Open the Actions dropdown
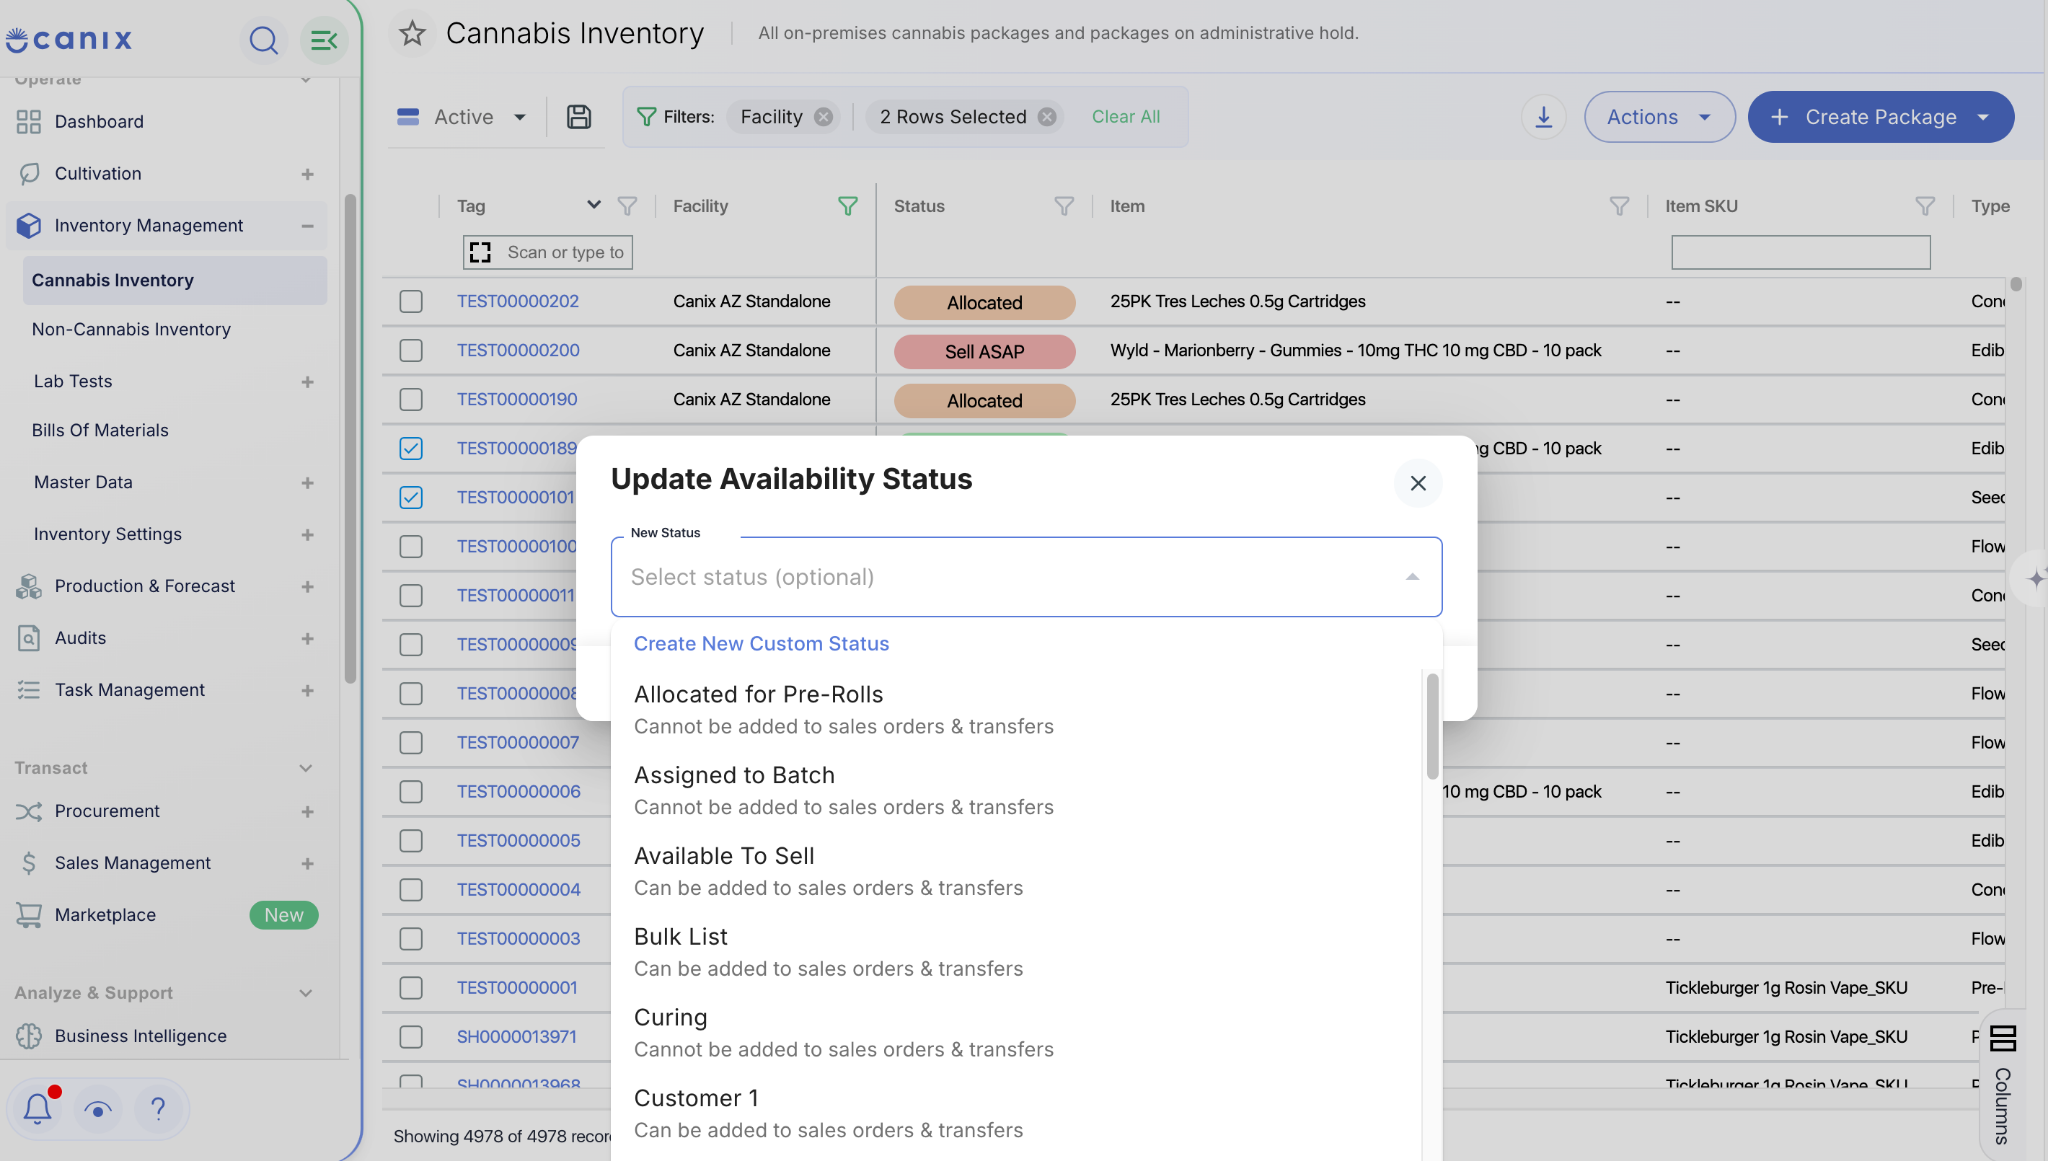Image resolution: width=2048 pixels, height=1161 pixels. pos(1659,117)
